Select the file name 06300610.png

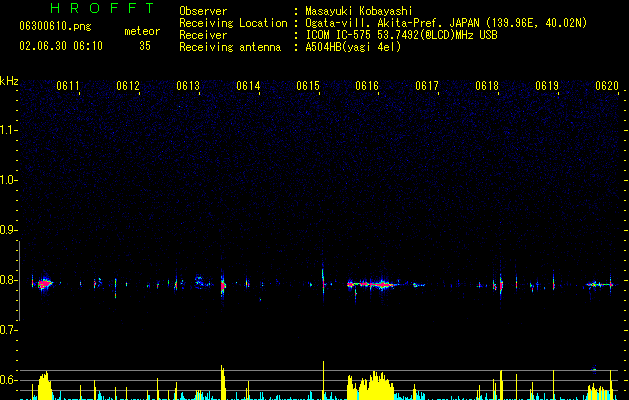pos(55,27)
